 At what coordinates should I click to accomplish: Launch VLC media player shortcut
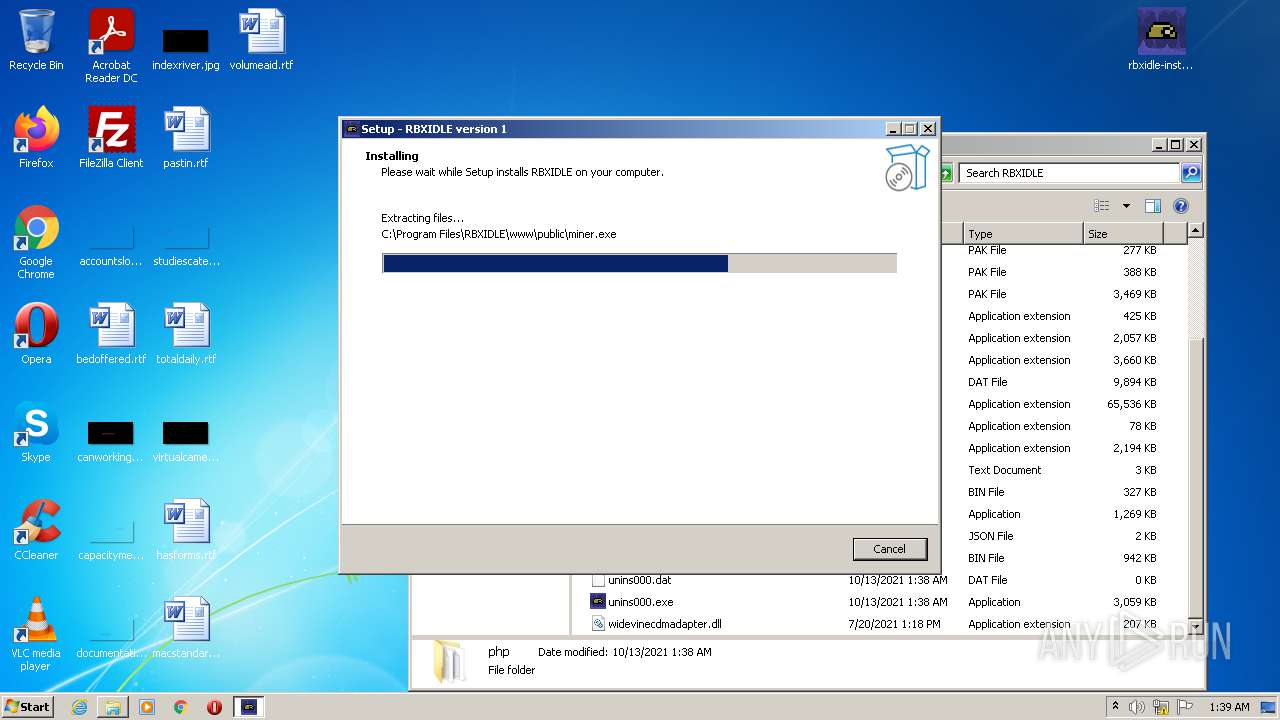[36, 634]
